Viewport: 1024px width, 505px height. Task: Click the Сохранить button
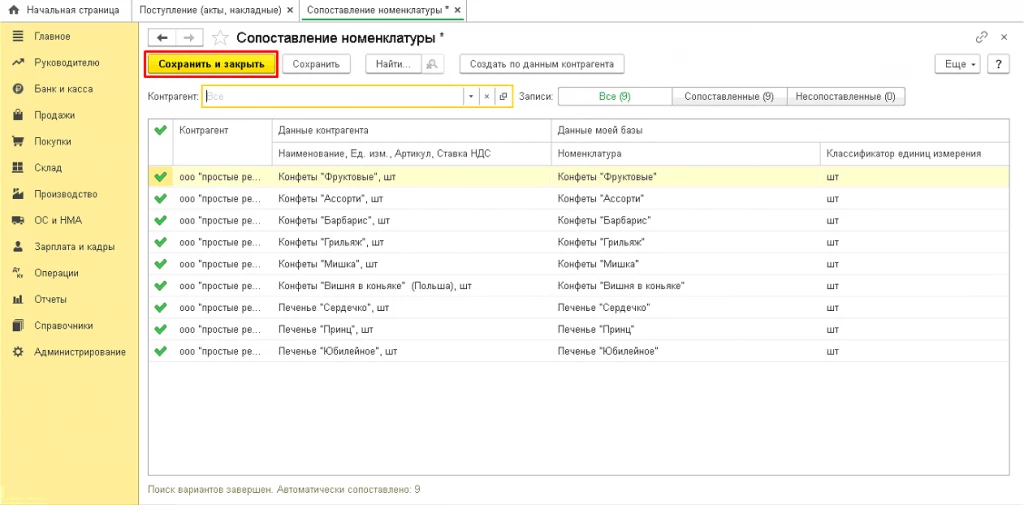click(317, 65)
